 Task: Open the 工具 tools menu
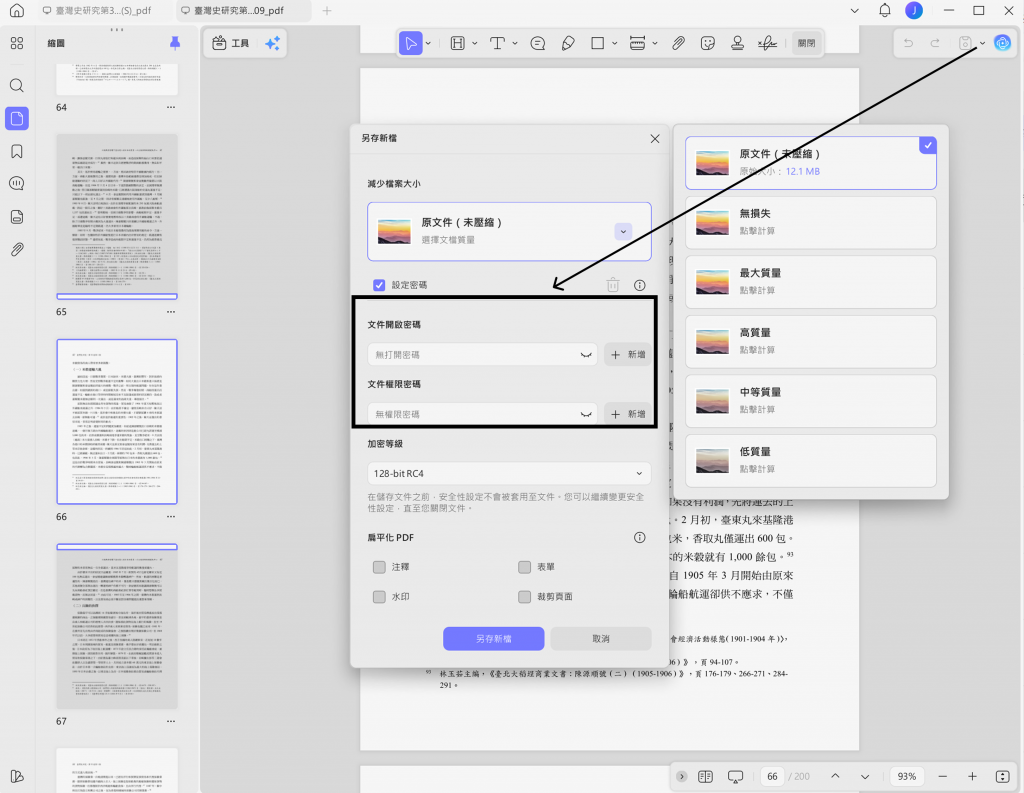point(231,43)
